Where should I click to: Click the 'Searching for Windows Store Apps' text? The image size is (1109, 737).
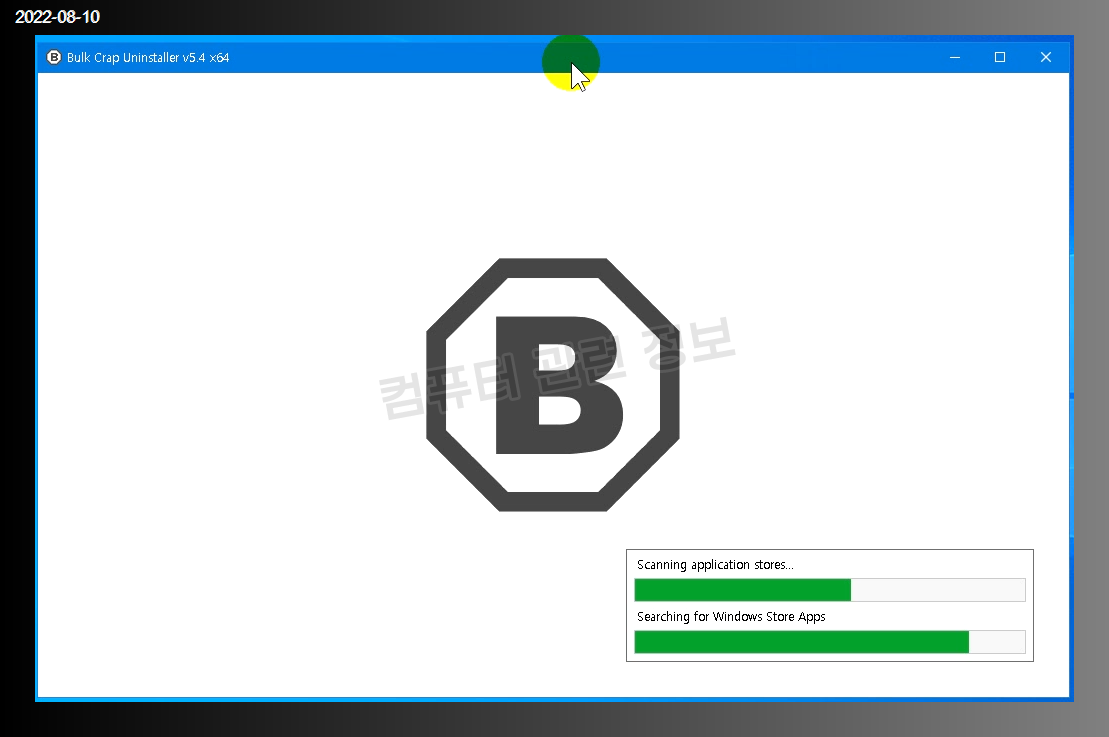point(731,617)
